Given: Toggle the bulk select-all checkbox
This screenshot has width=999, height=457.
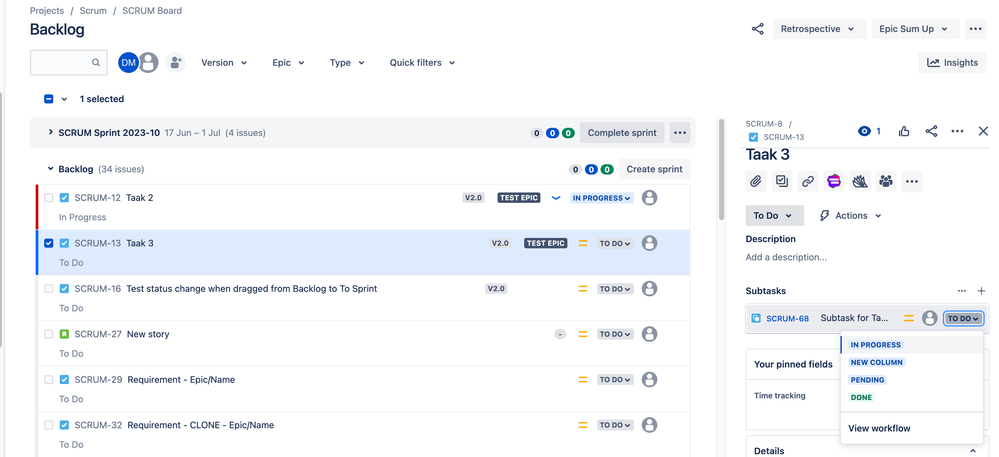Looking at the screenshot, I should point(49,99).
